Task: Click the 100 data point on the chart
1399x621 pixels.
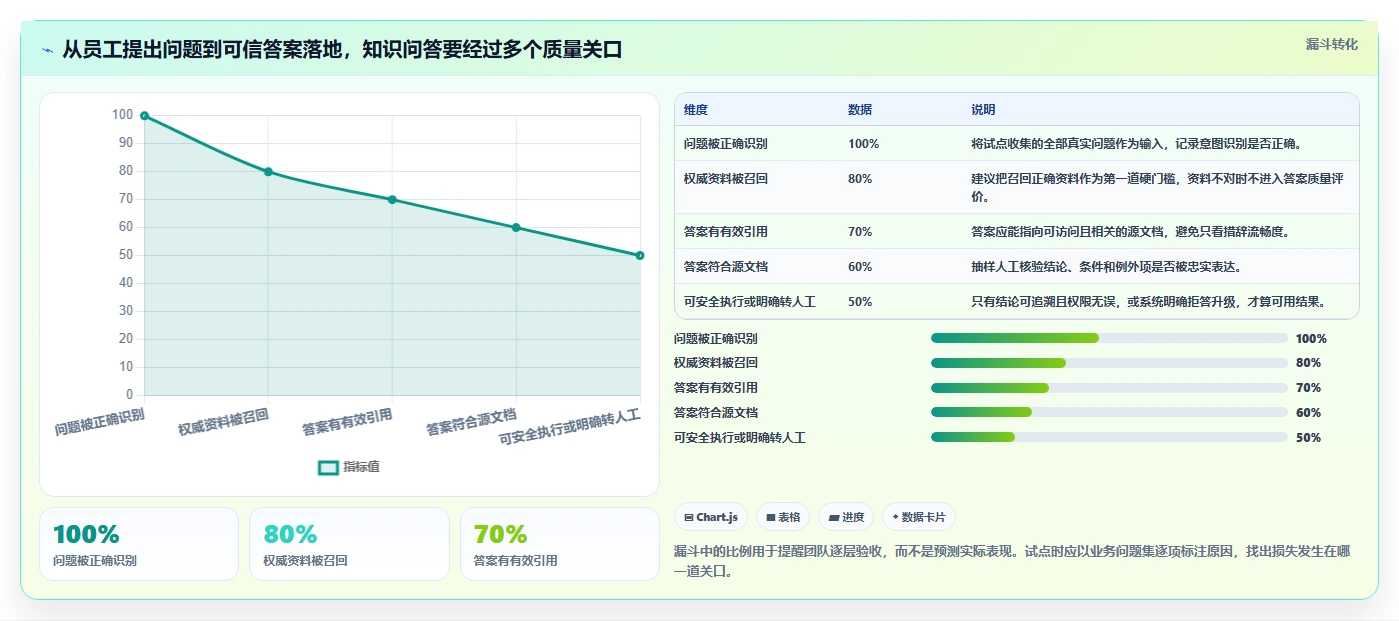Action: pyautogui.click(x=144, y=116)
